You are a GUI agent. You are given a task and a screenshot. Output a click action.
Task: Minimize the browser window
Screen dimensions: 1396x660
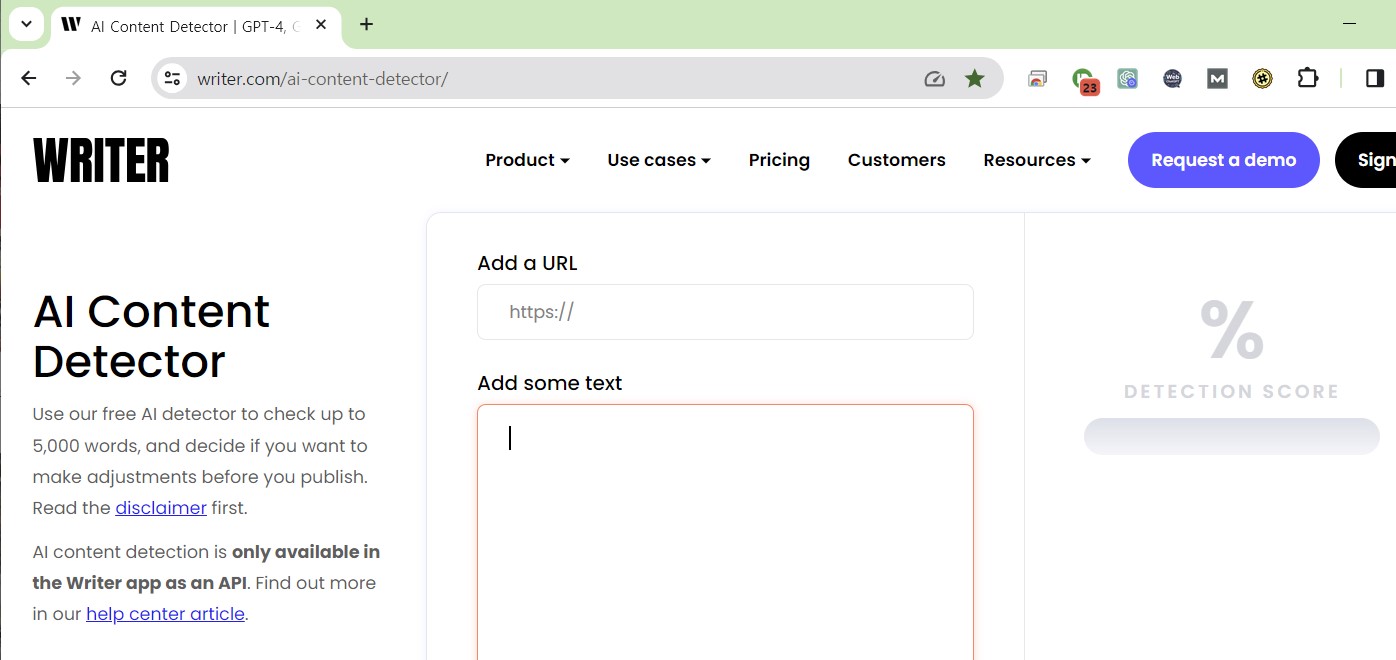(x=1350, y=22)
